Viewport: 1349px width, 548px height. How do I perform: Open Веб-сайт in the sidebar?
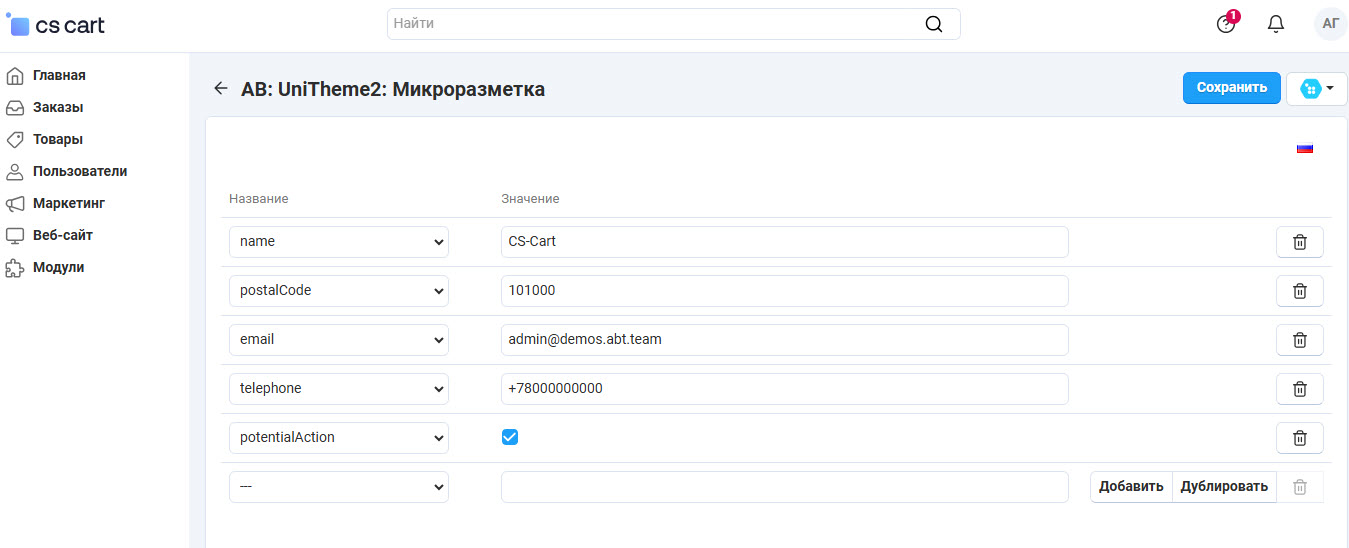click(63, 235)
